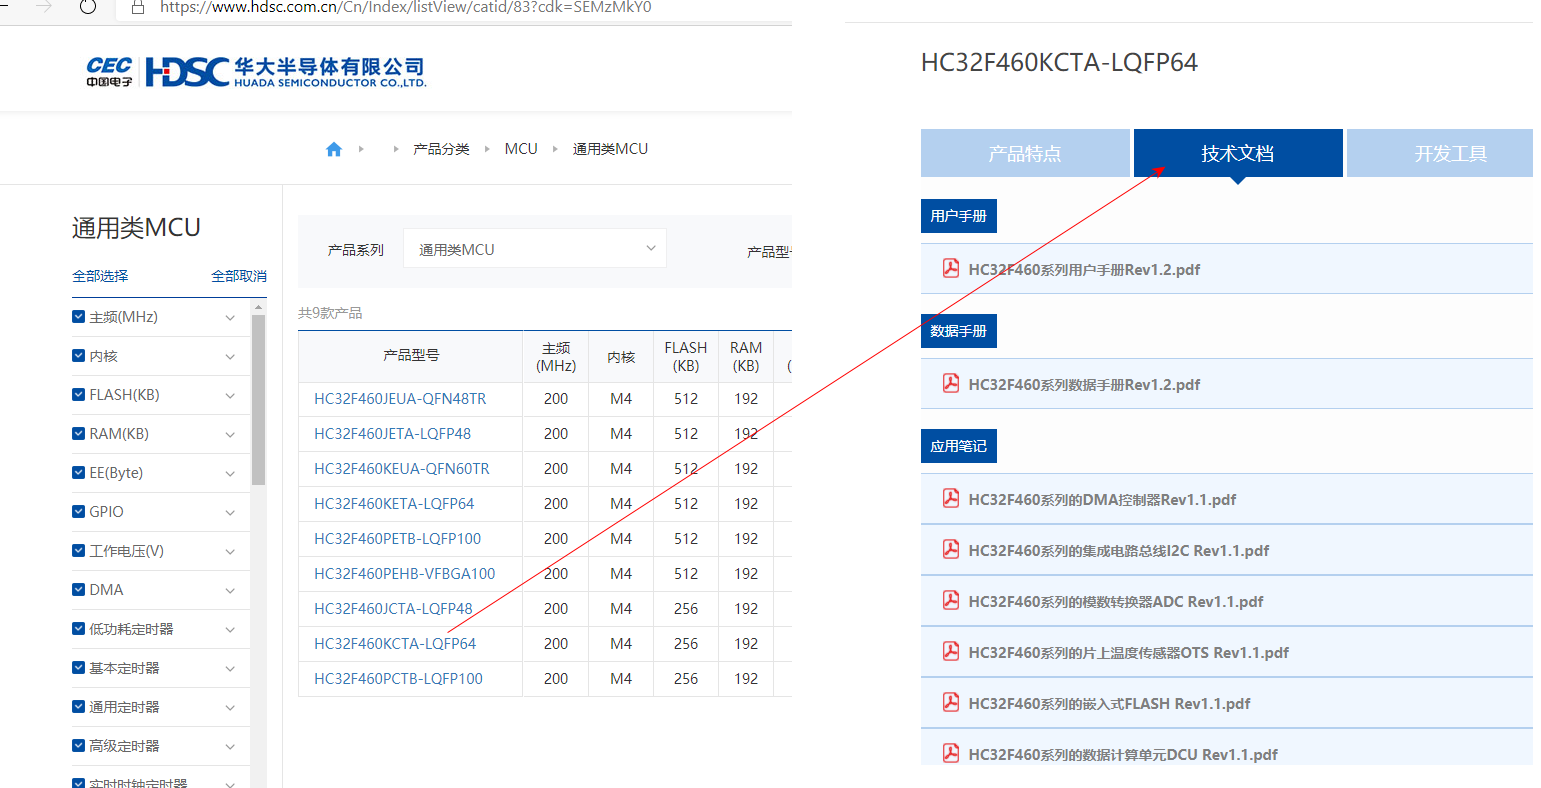Click 通用类MCU in the breadcrumb
This screenshot has height=788, width=1541.
(610, 149)
